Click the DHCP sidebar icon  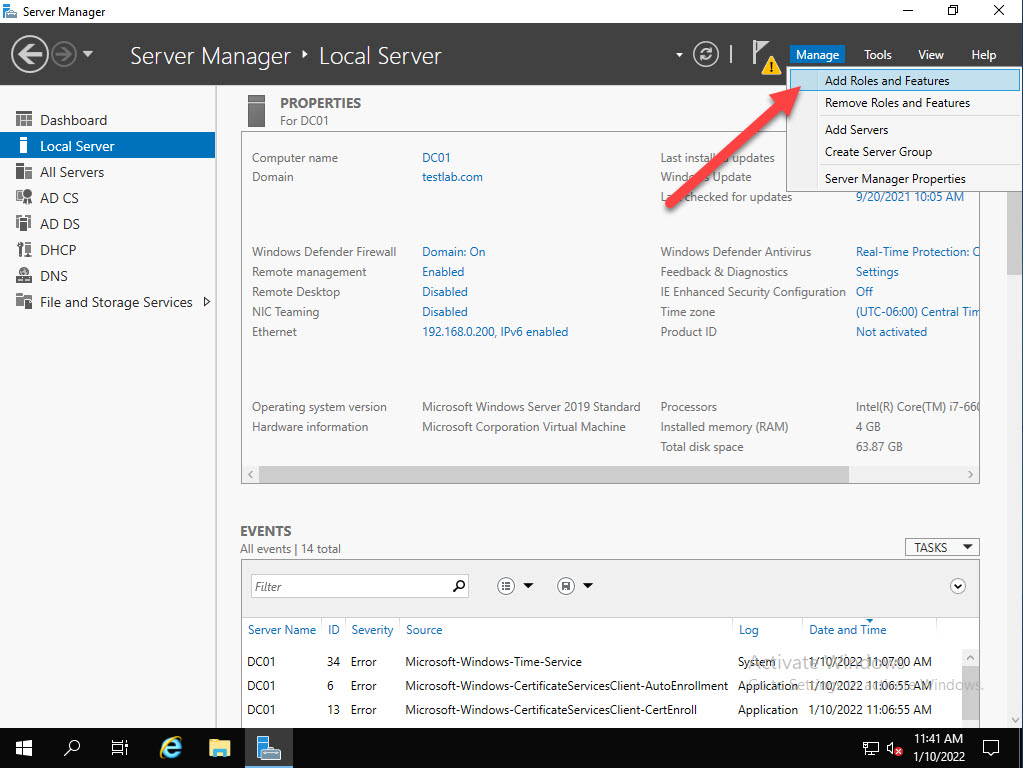(24, 249)
